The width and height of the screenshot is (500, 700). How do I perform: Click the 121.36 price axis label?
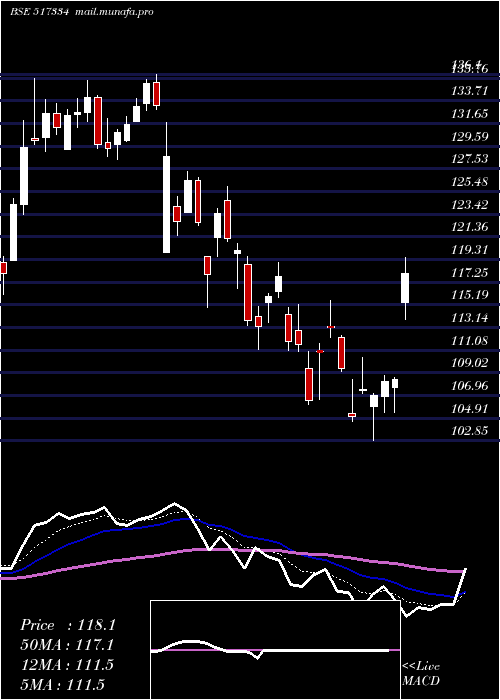pos(469,227)
